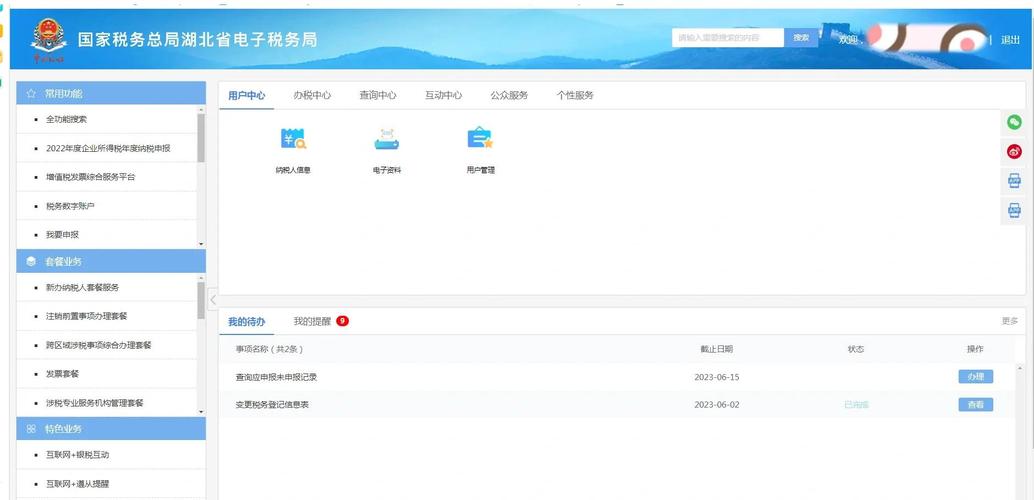Click the 特色业务 section header
Viewport: 1034px width, 500px height.
click(111, 429)
